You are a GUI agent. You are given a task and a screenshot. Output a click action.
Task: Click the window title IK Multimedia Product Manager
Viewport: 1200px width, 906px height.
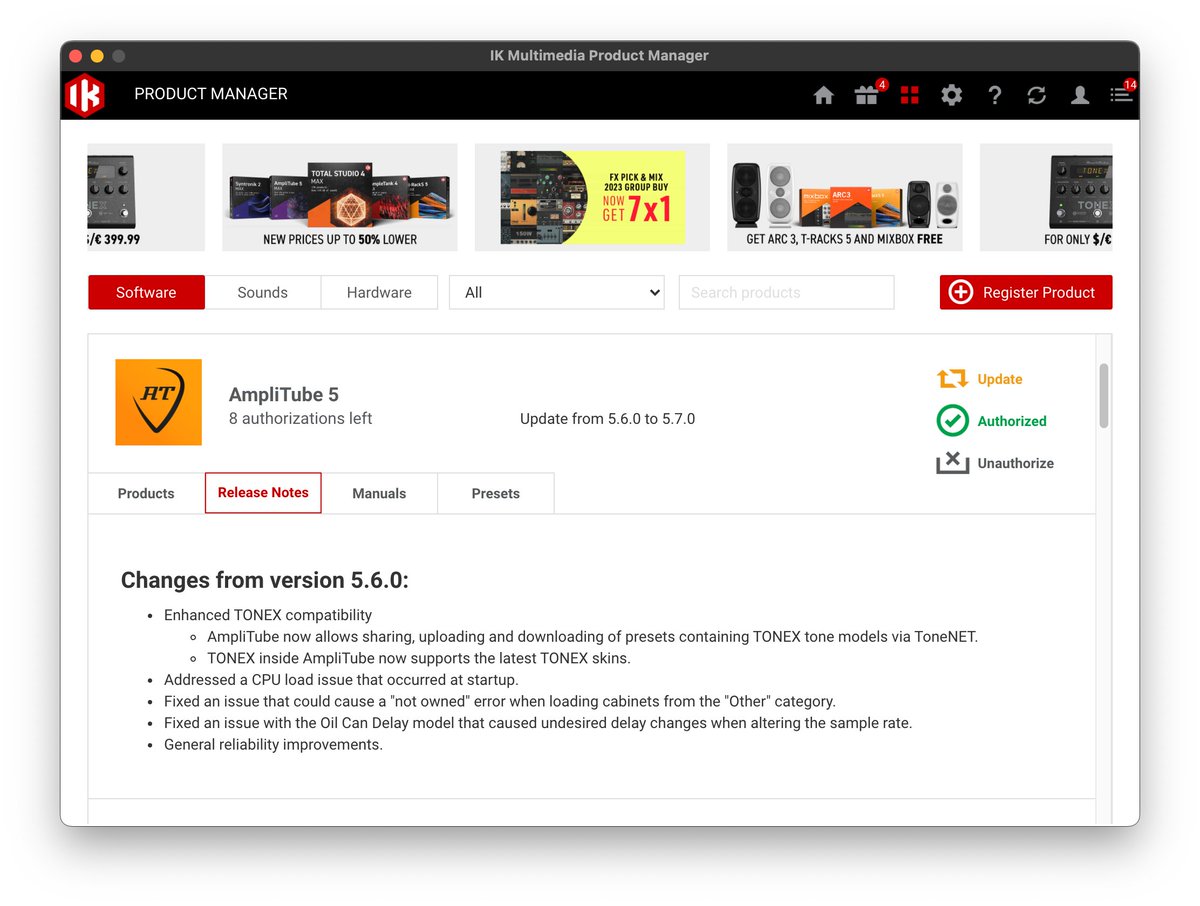coord(599,56)
